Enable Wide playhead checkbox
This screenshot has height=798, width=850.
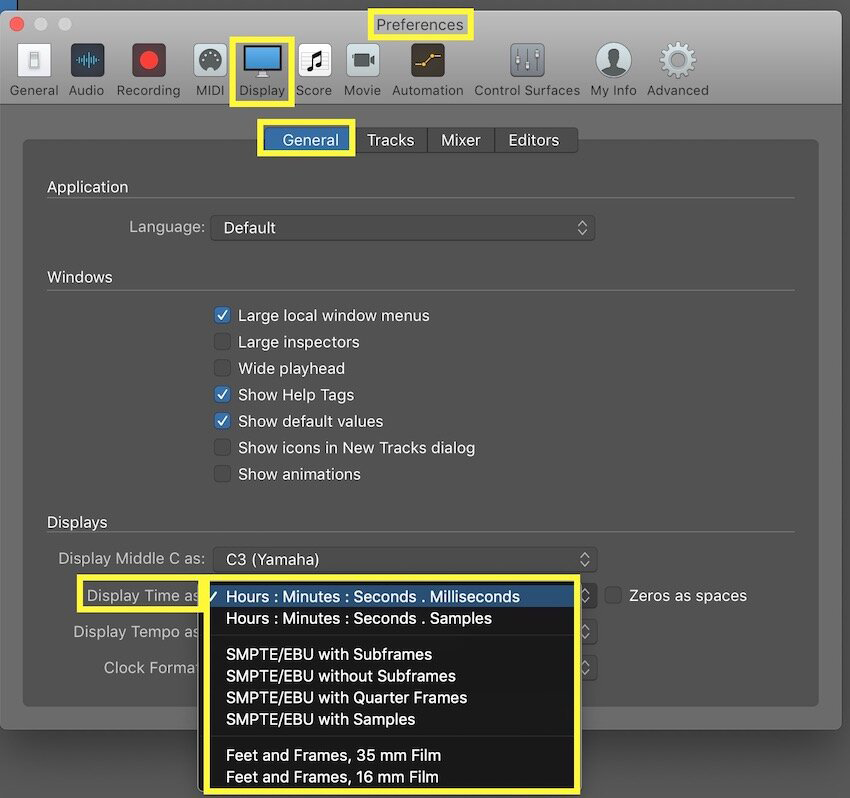coord(222,369)
